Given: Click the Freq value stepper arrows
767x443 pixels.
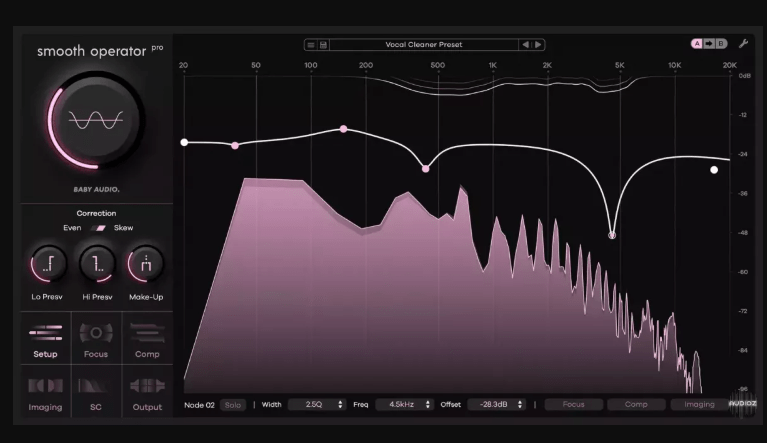Looking at the screenshot, I should click(428, 404).
